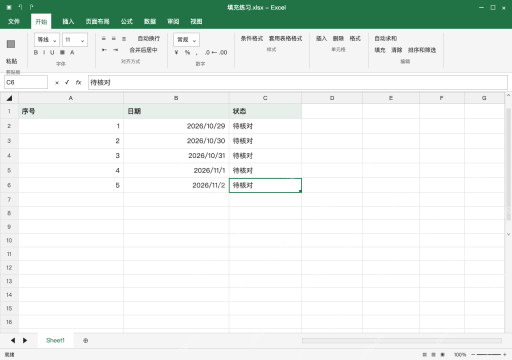
Task: Click the previous sheet arrow
Action: [x=13, y=340]
